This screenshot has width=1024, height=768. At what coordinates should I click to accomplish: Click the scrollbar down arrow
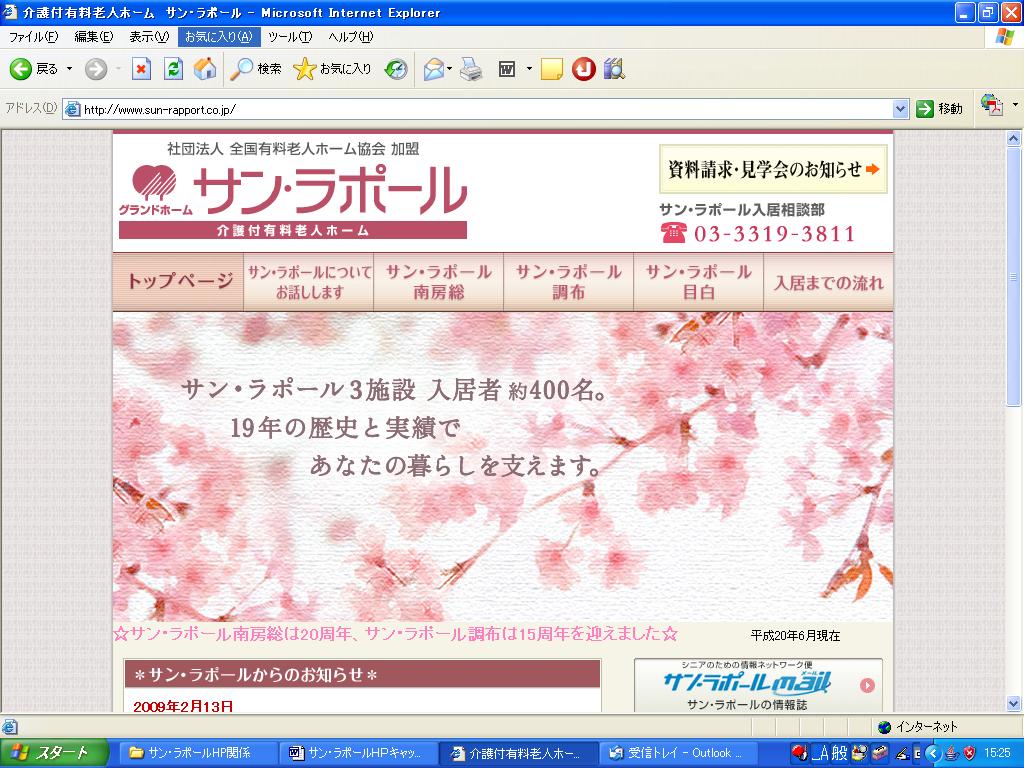1013,703
